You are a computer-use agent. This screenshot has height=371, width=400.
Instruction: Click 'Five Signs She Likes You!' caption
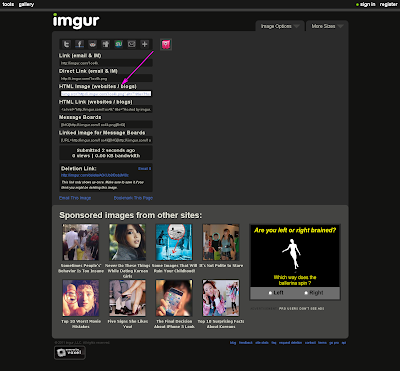tap(127, 324)
